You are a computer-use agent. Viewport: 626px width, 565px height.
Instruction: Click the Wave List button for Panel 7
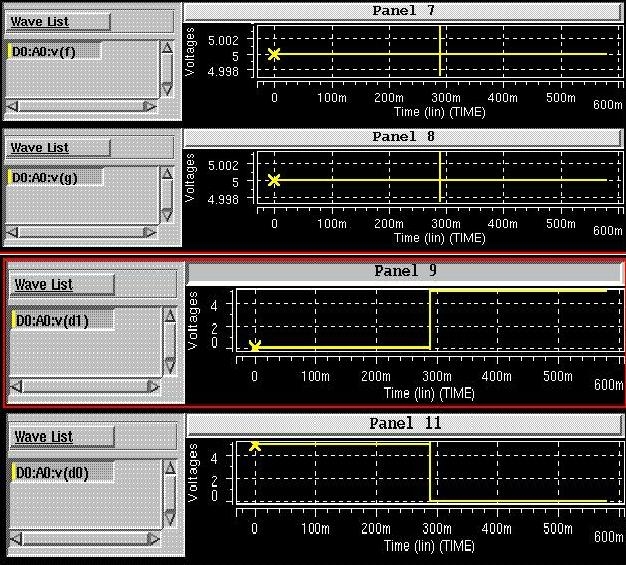click(x=58, y=22)
